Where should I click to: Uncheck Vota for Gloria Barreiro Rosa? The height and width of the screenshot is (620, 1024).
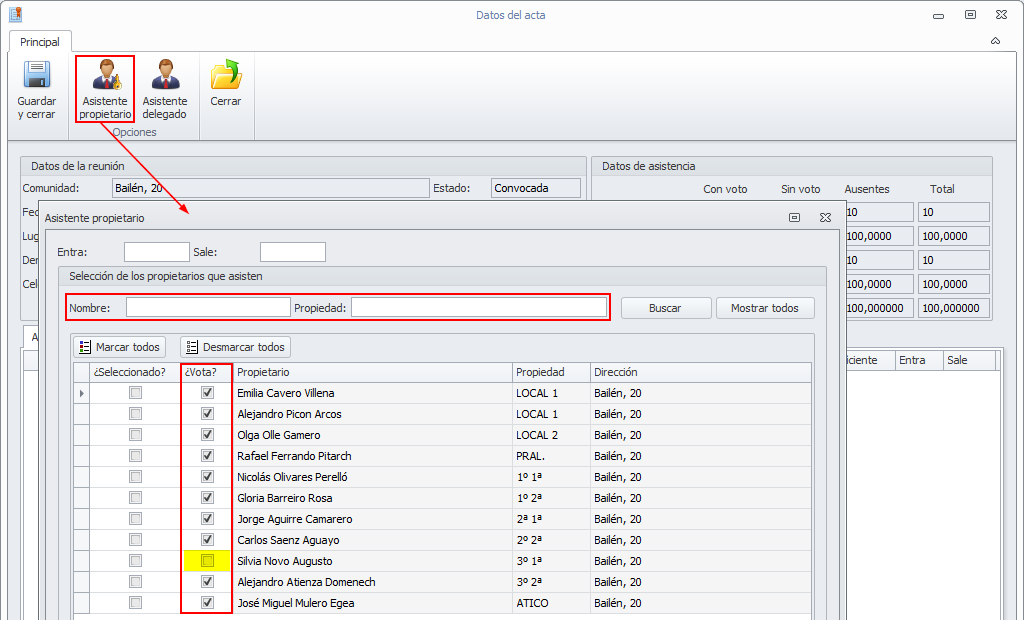click(207, 497)
